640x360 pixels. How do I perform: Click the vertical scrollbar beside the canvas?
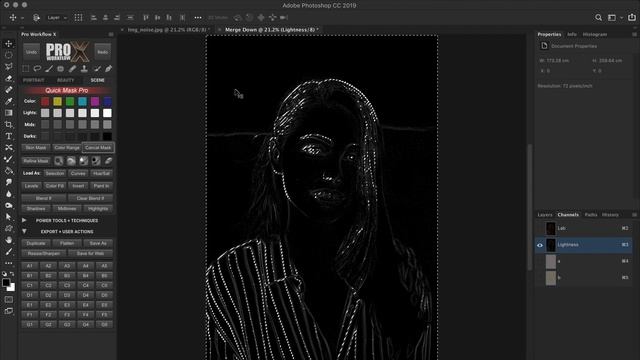point(529,207)
